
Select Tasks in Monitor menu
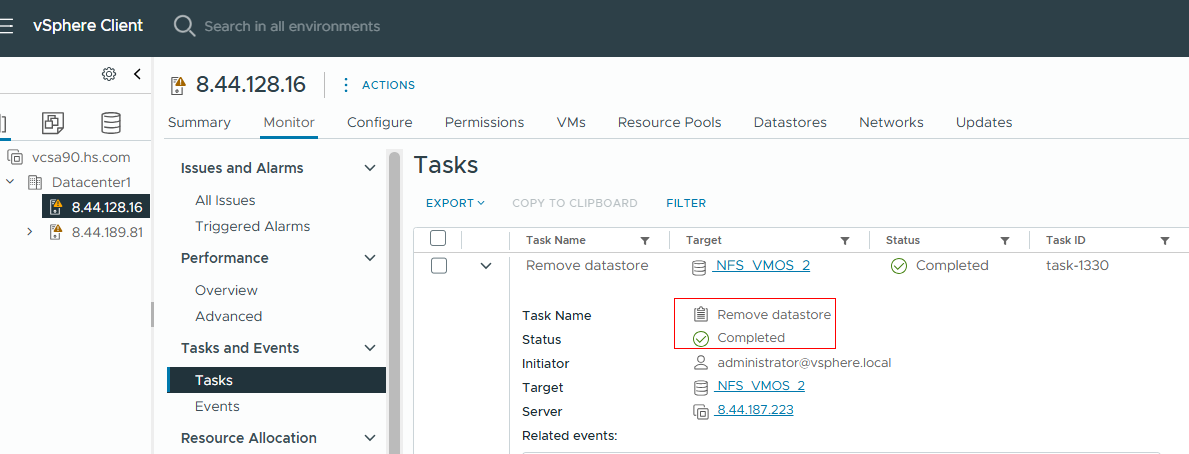276,380
